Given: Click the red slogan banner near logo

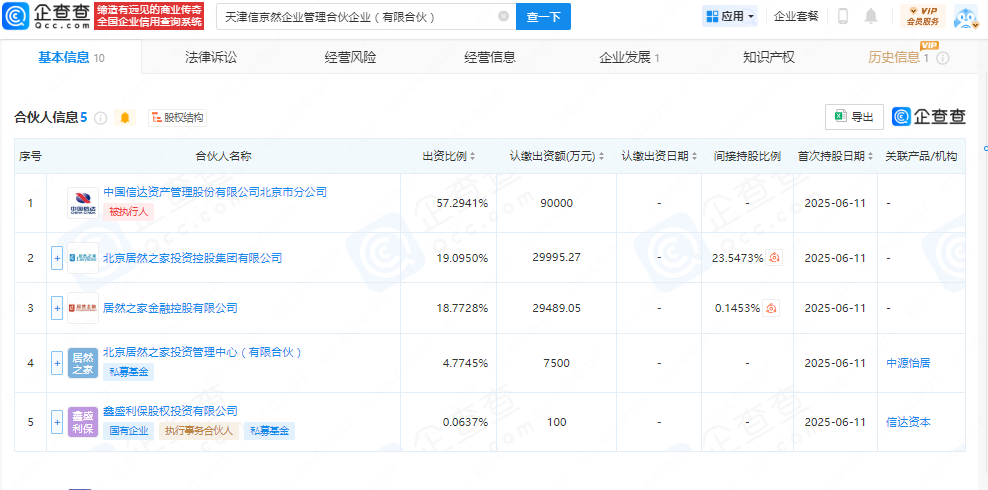Looking at the screenshot, I should [149, 16].
